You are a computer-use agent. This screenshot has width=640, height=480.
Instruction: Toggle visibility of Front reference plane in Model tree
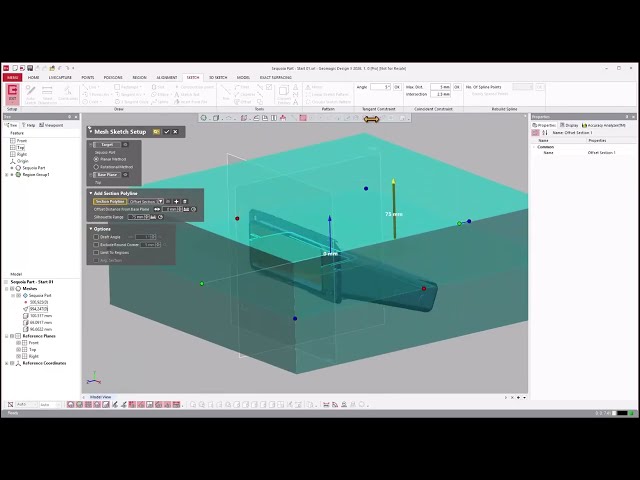pyautogui.click(x=18, y=343)
